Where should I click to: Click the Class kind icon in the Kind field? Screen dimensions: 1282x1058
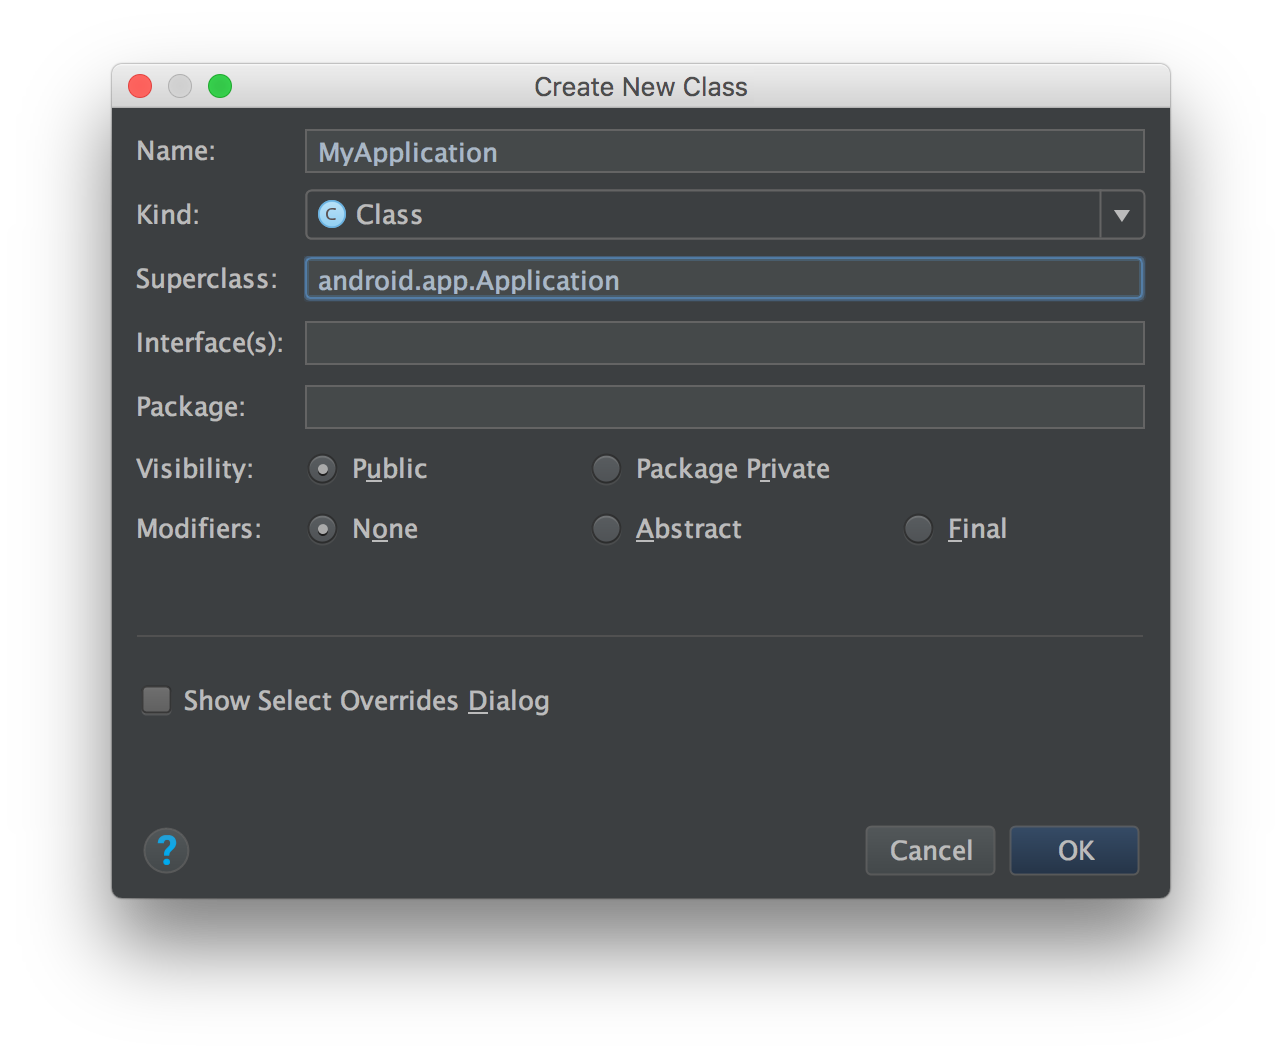coord(331,214)
